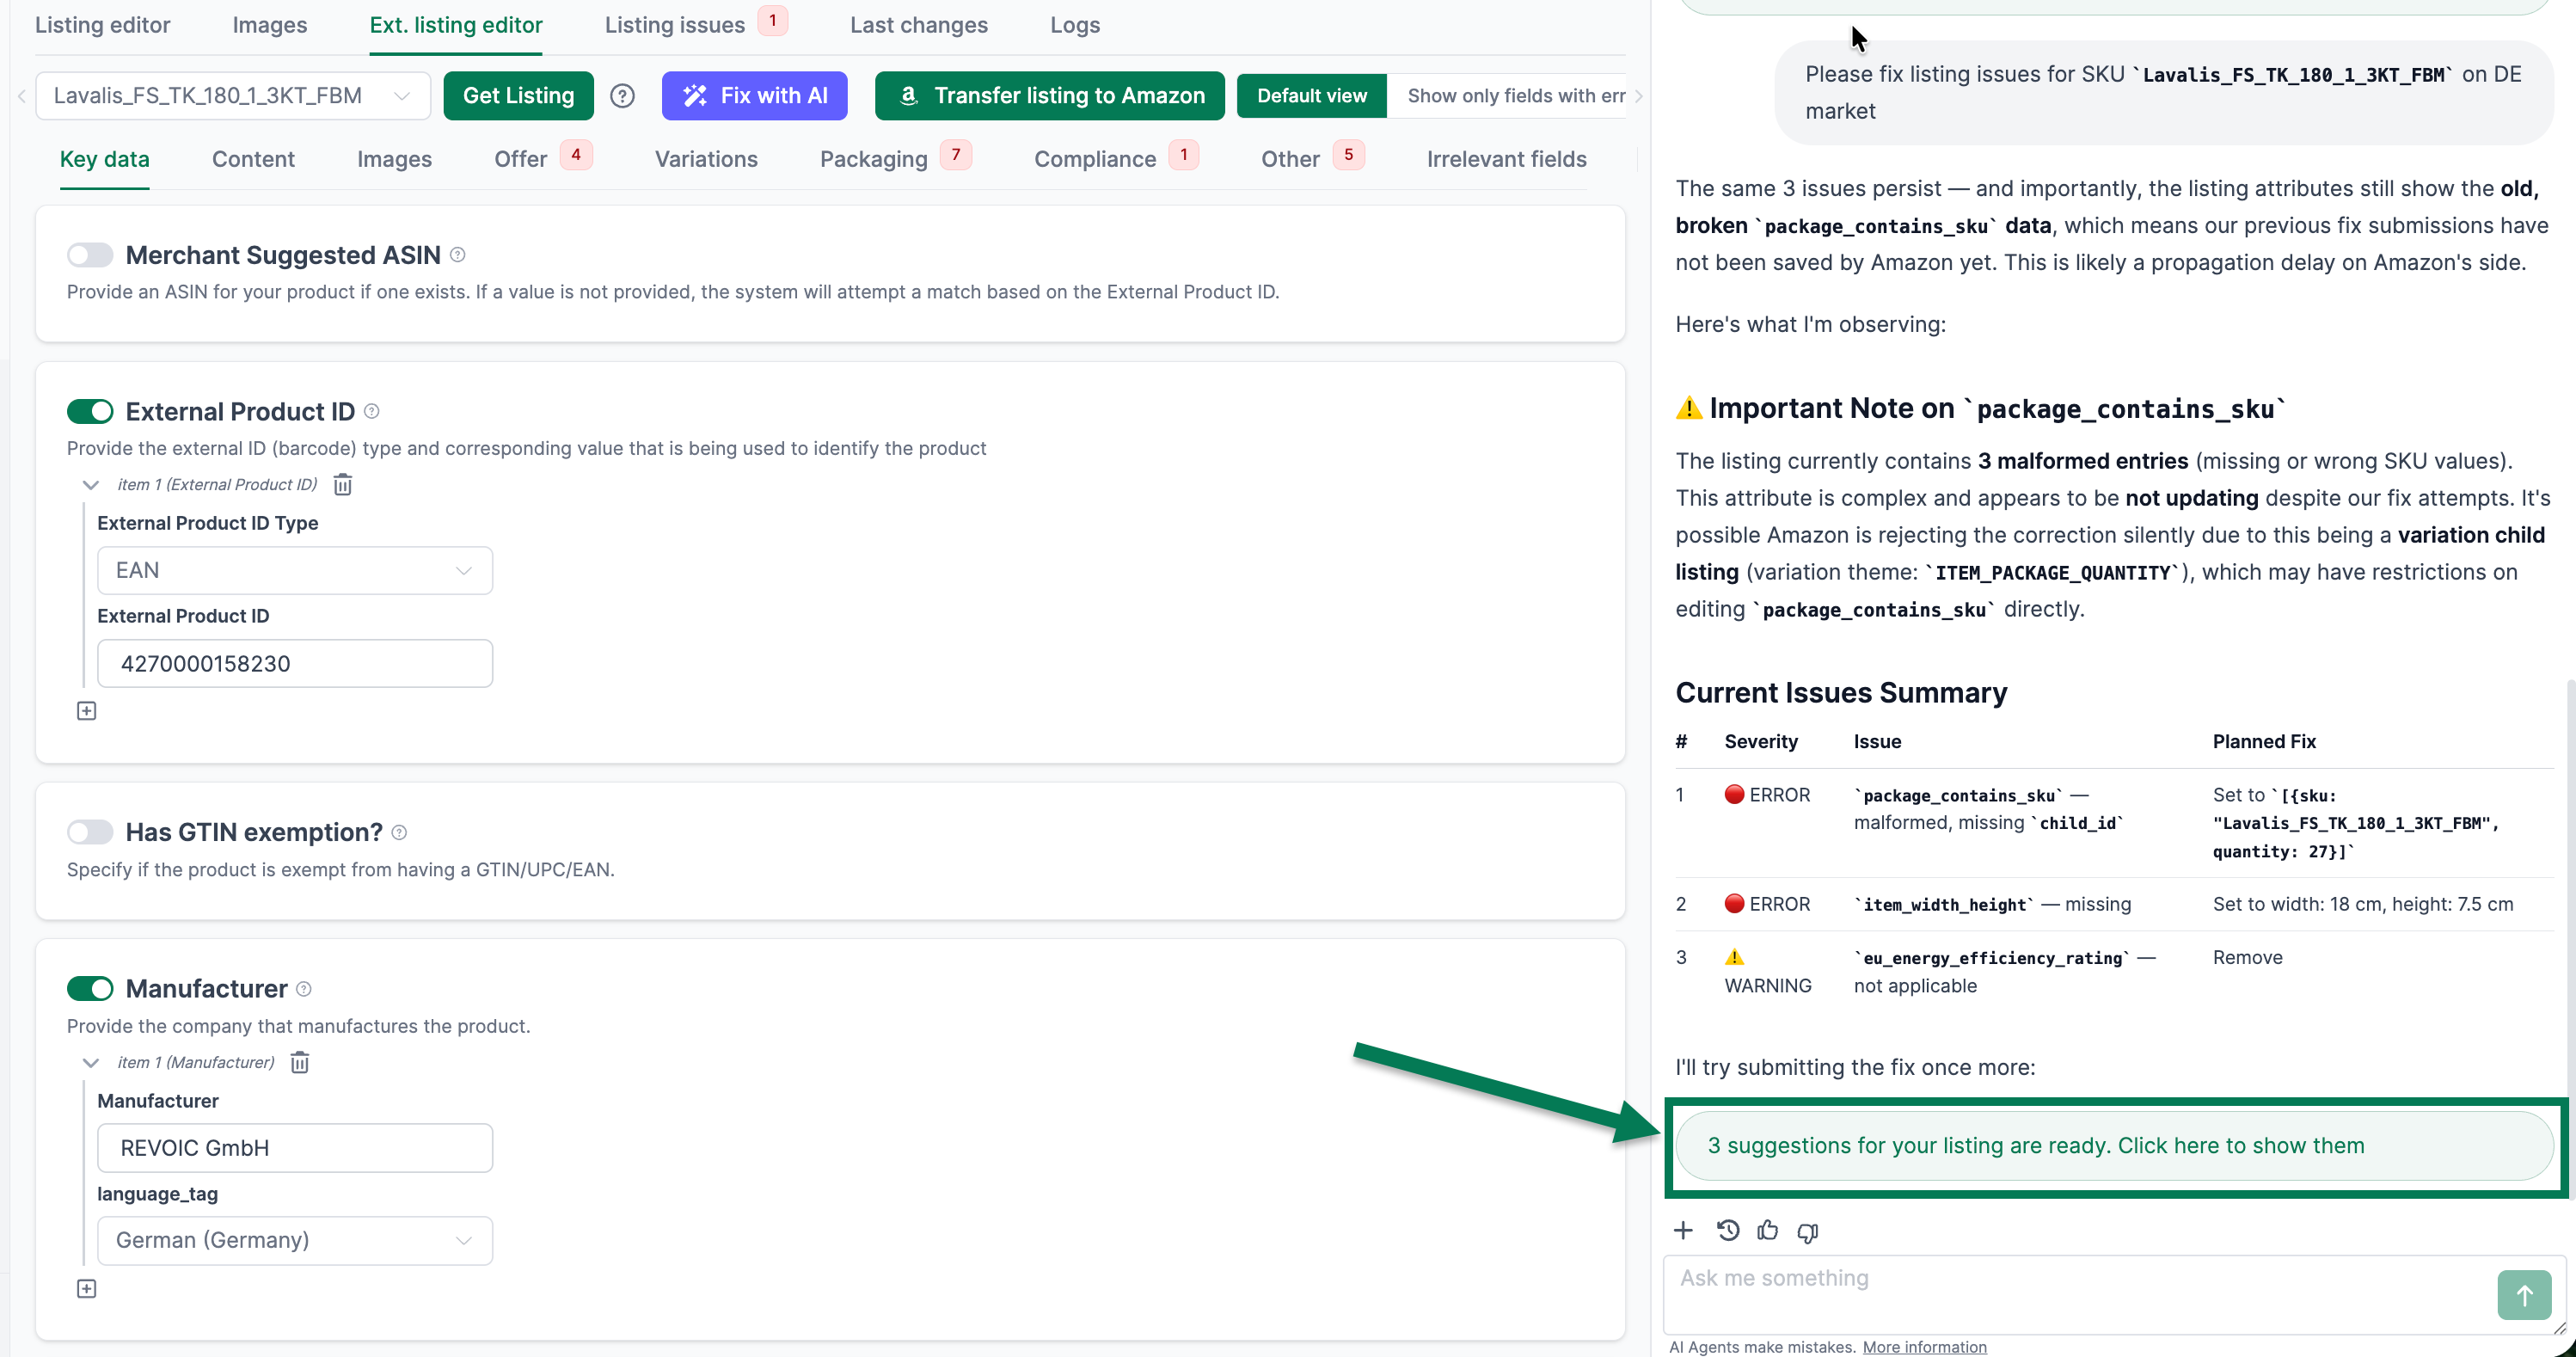Delete item 1 of External Product ID
2576x1357 pixels.
342,484
